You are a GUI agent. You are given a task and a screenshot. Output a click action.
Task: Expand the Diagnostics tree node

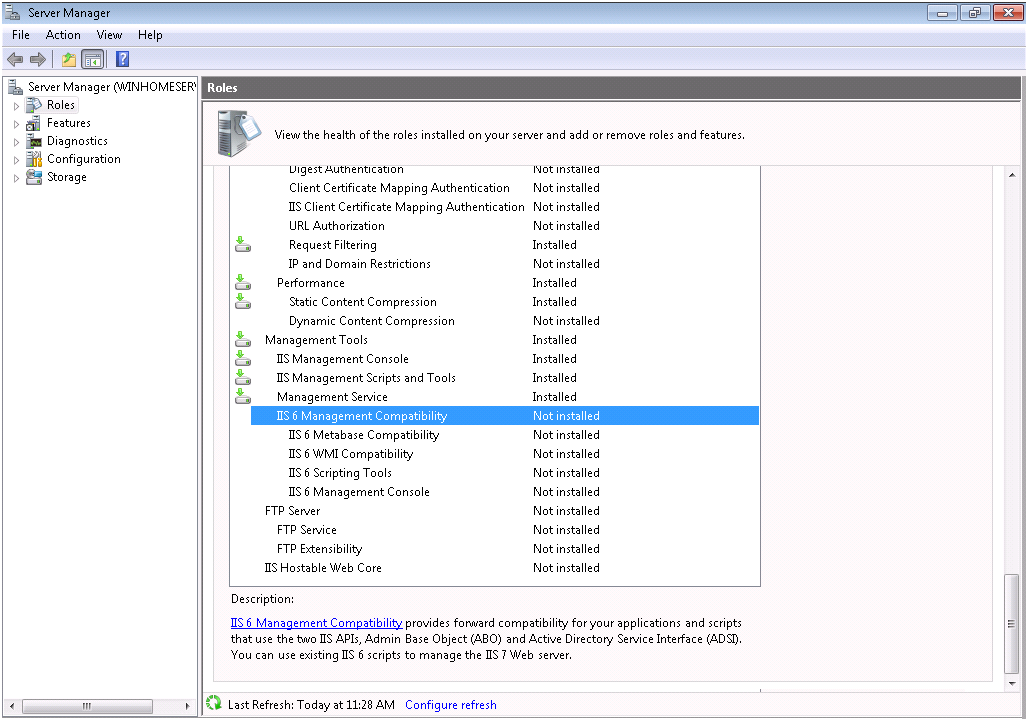coord(16,141)
